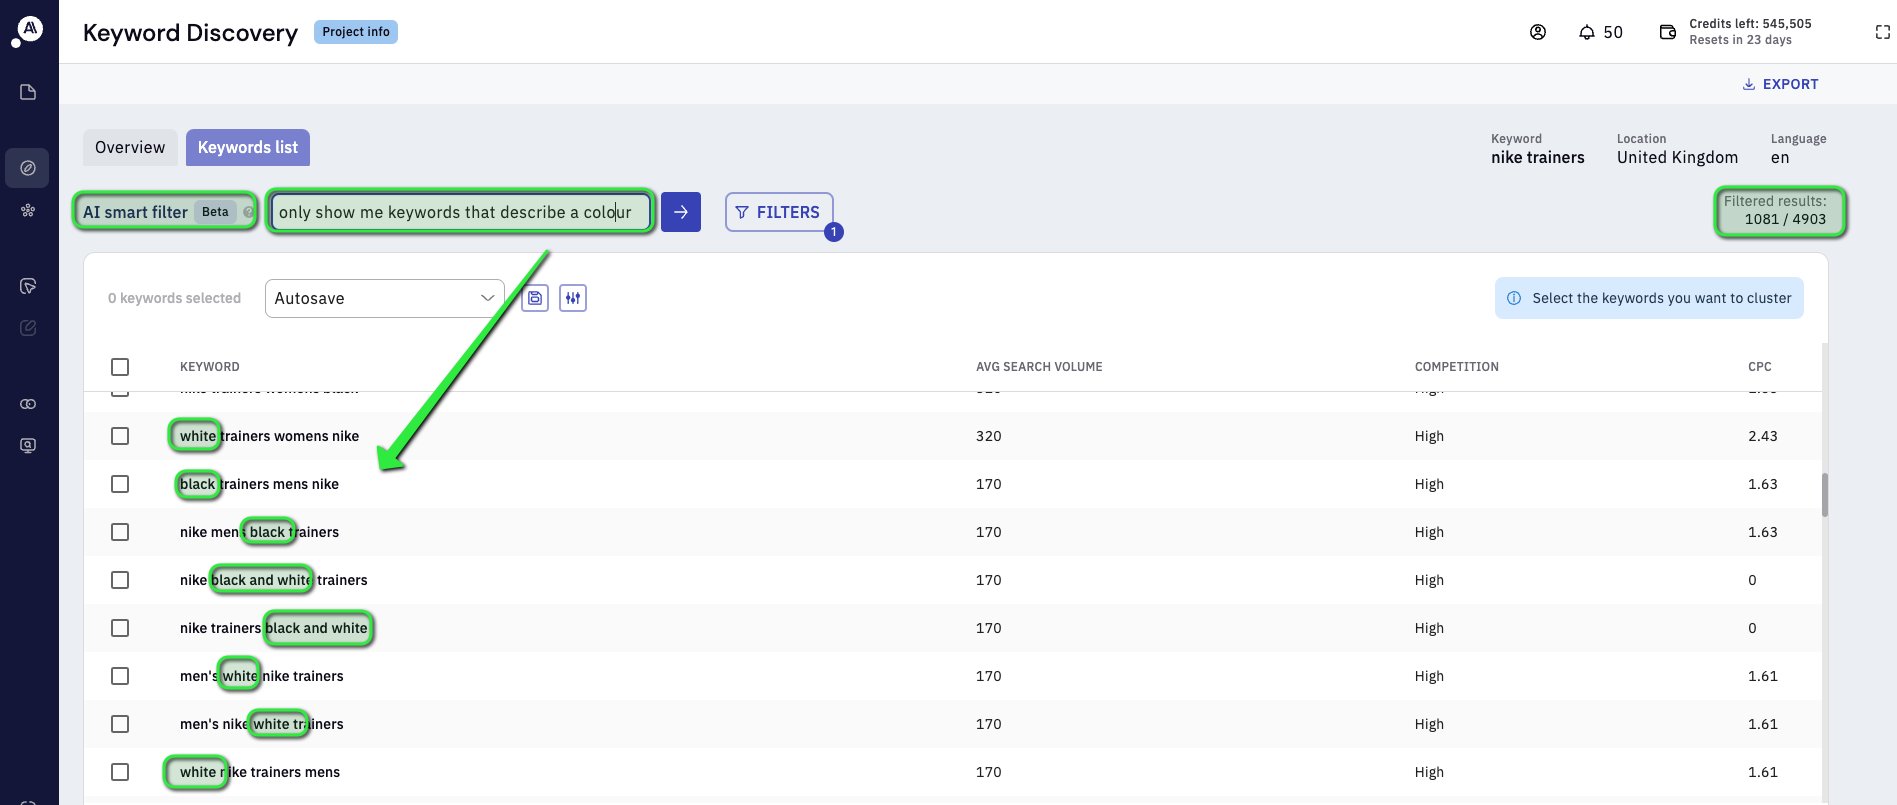The height and width of the screenshot is (805, 1897).
Task: Click the Keyword Discovery page title
Action: tap(191, 33)
